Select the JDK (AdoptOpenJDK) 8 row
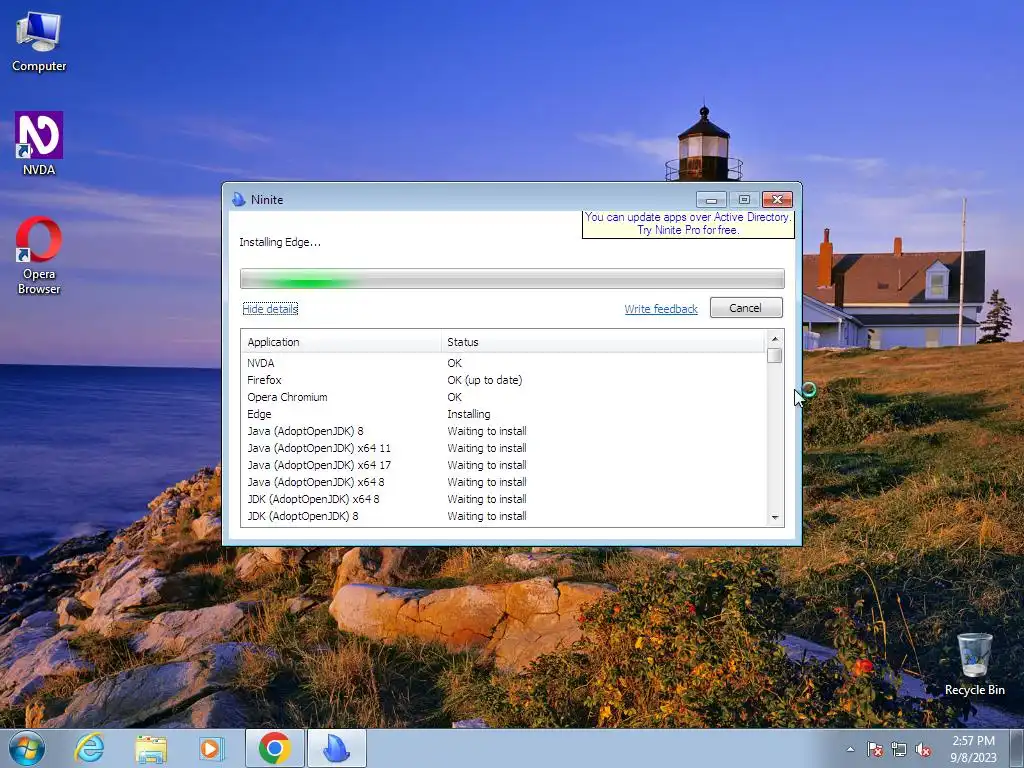This screenshot has width=1024, height=768. click(x=503, y=515)
